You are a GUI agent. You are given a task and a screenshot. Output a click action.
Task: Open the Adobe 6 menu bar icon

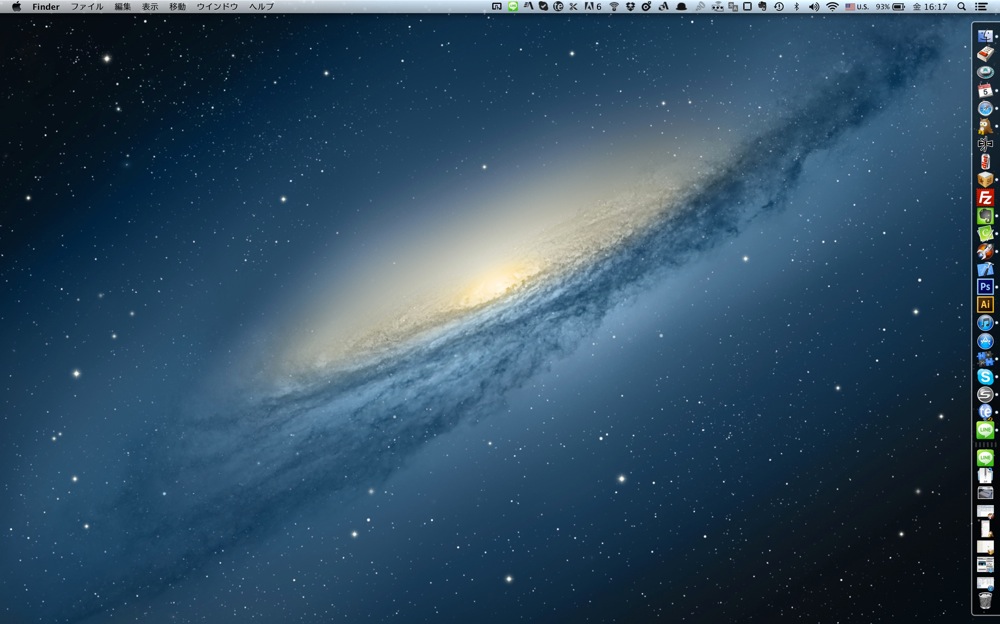coord(593,6)
